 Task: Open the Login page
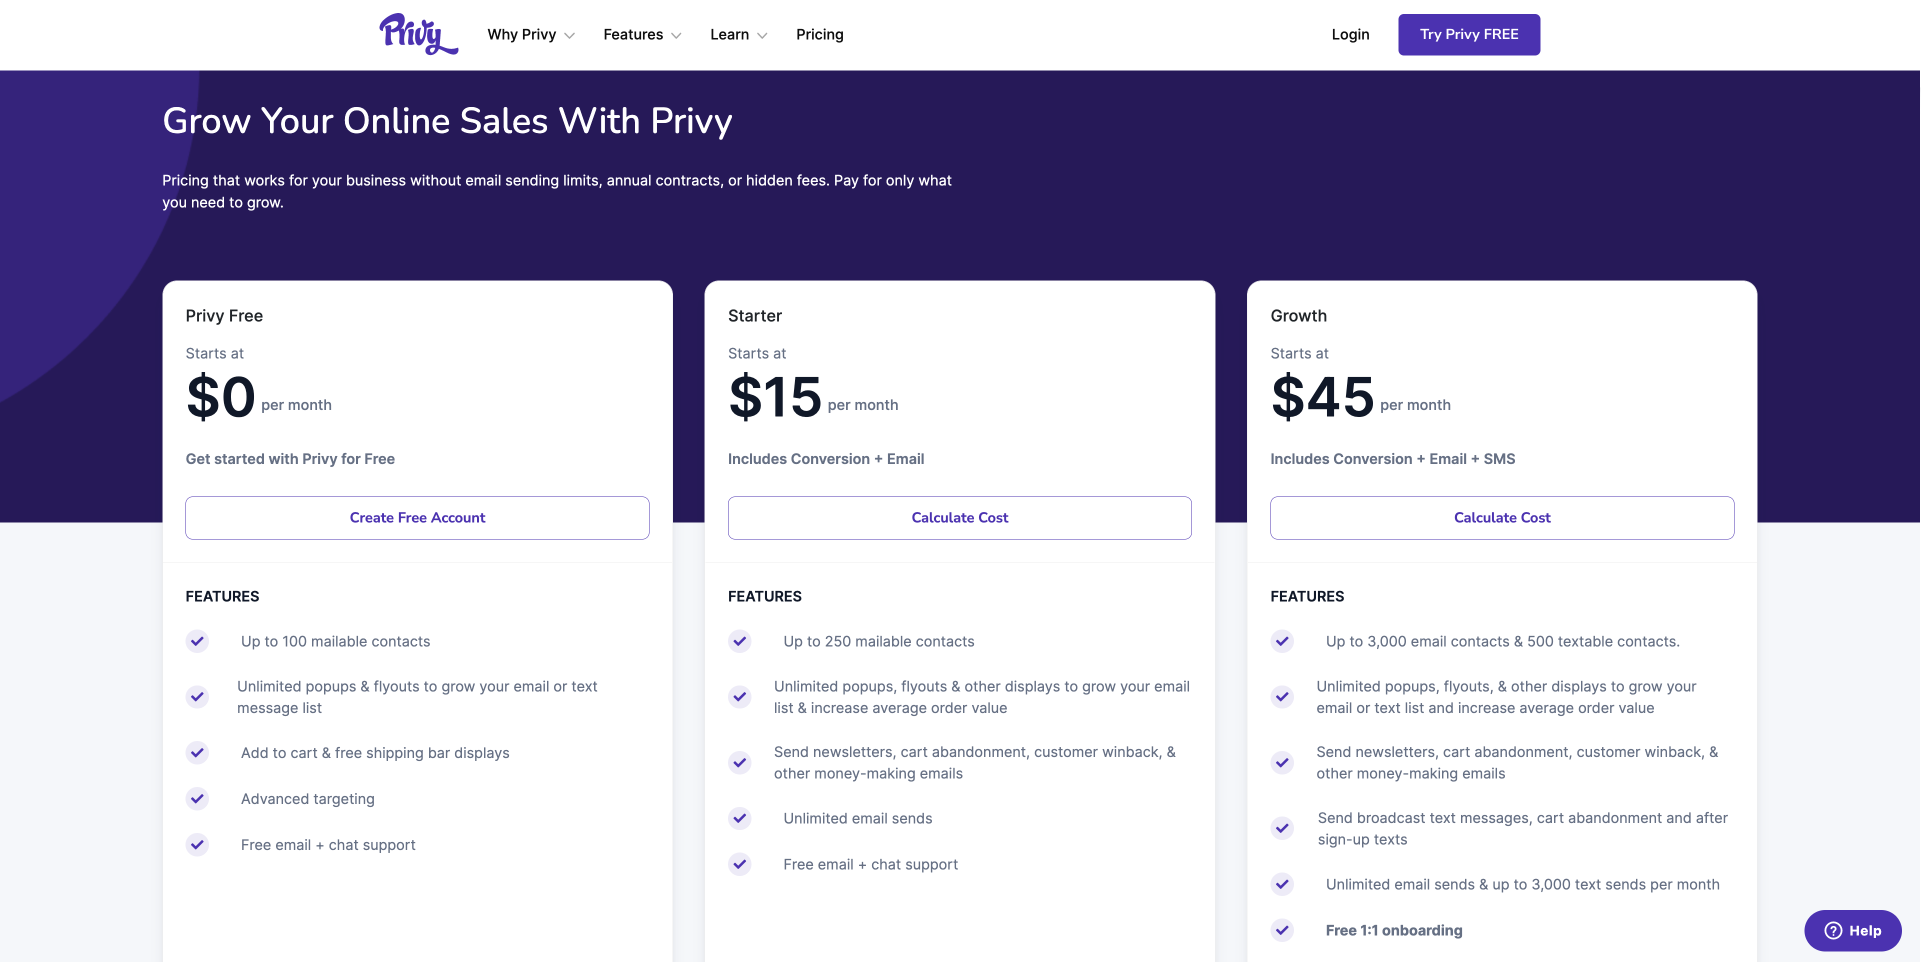click(1350, 34)
